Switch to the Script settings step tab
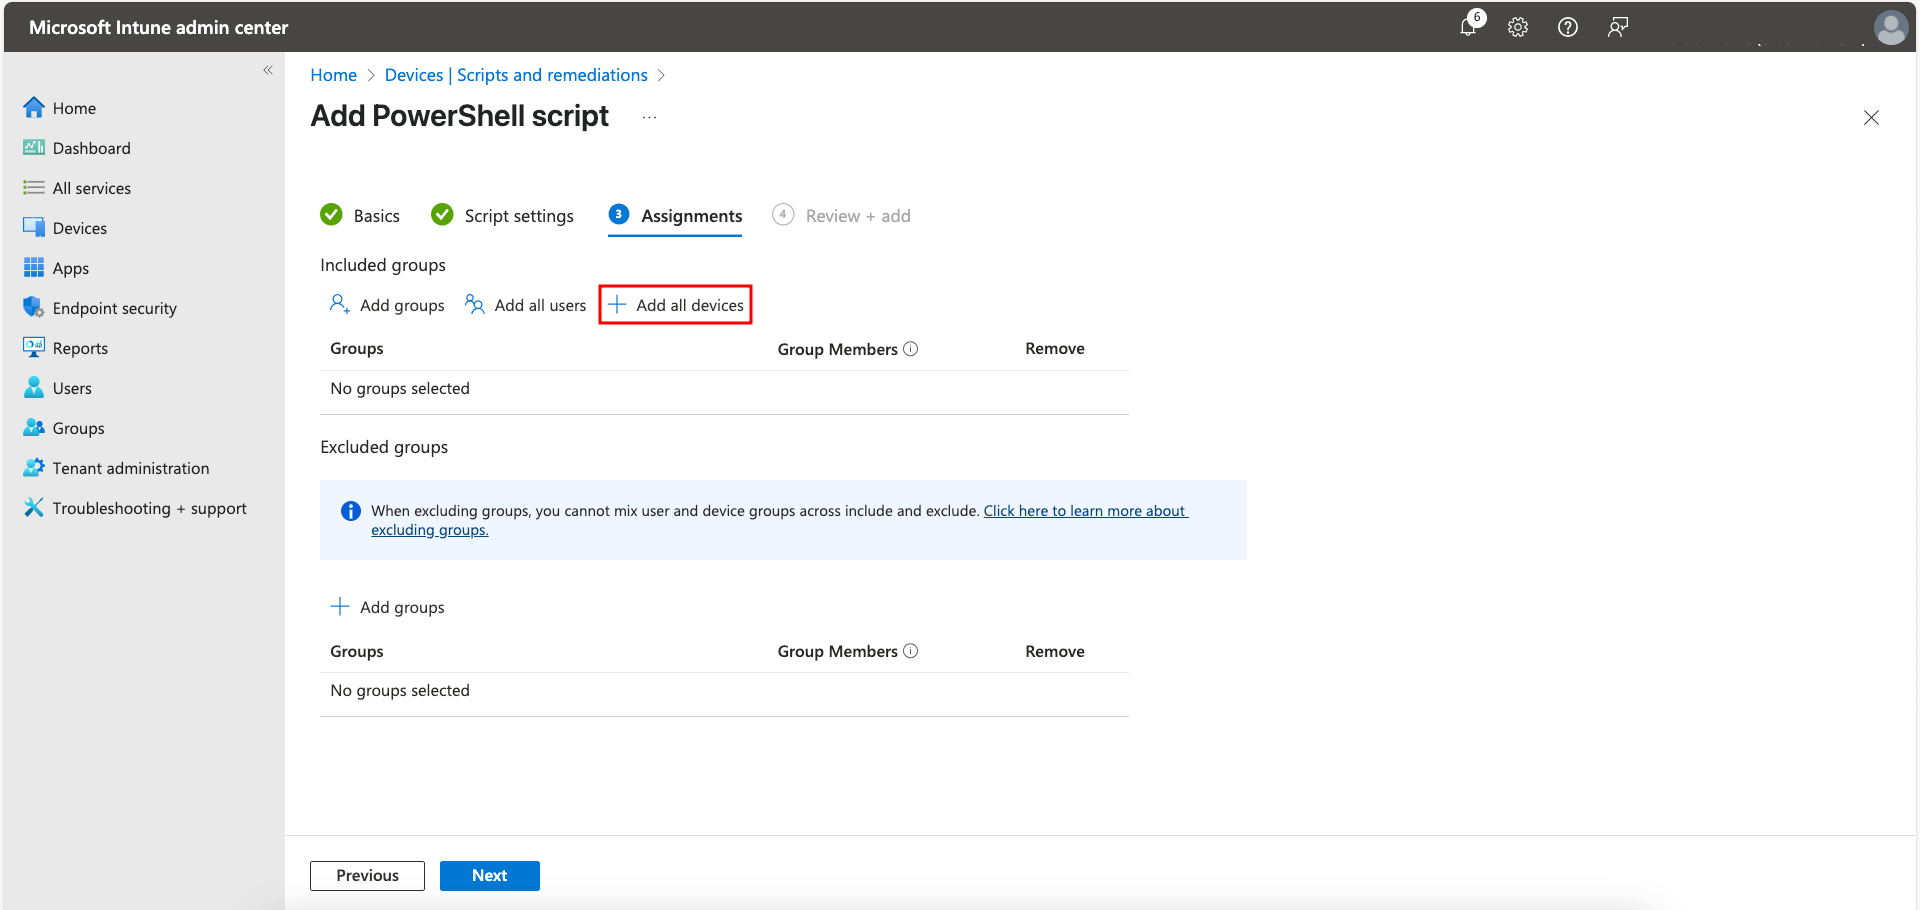 (x=502, y=215)
